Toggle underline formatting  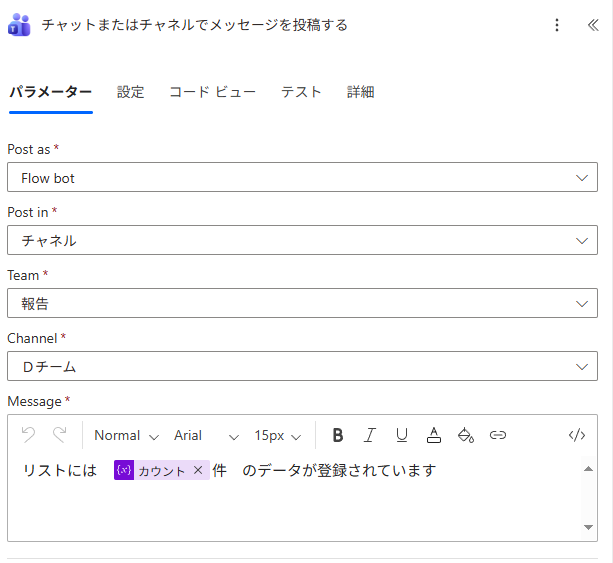pos(401,435)
